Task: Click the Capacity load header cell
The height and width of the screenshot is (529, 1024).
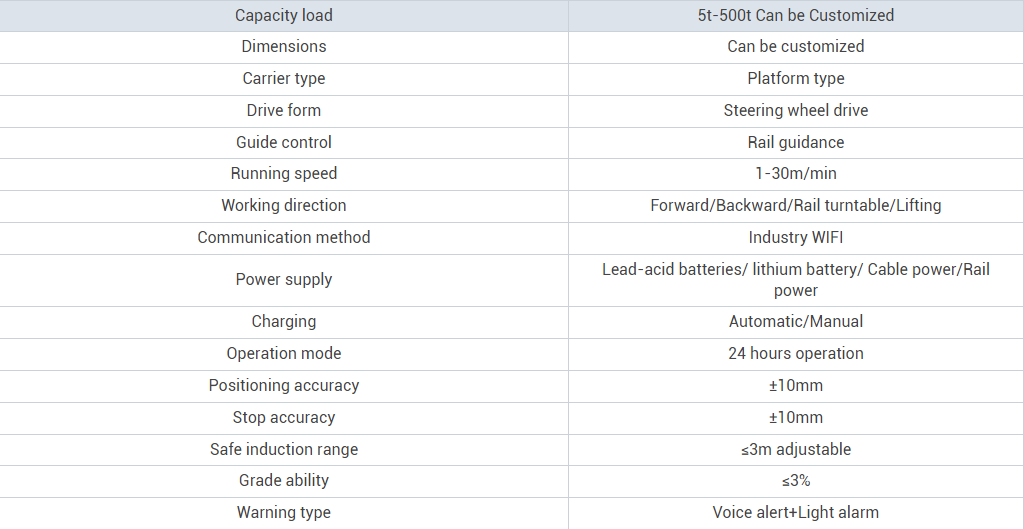Action: (284, 15)
